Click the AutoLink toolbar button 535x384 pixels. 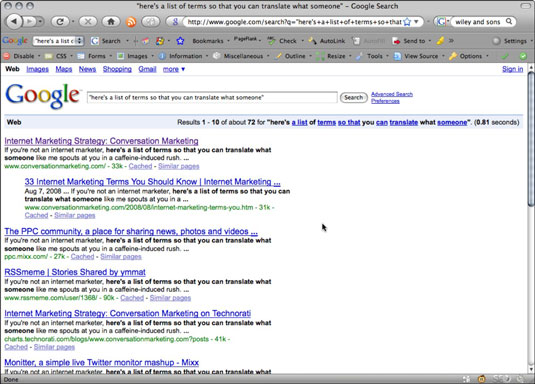pos(327,41)
